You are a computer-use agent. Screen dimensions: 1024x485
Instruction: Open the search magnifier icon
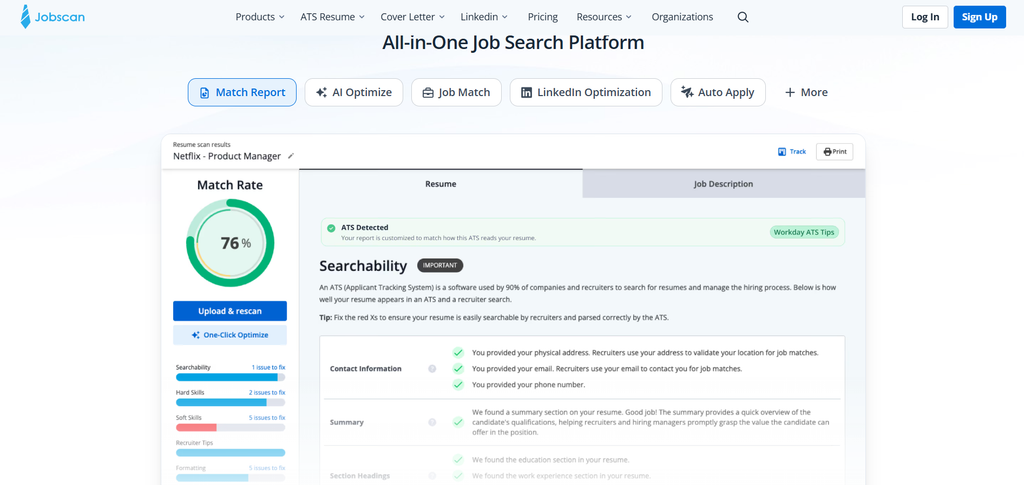(x=743, y=17)
